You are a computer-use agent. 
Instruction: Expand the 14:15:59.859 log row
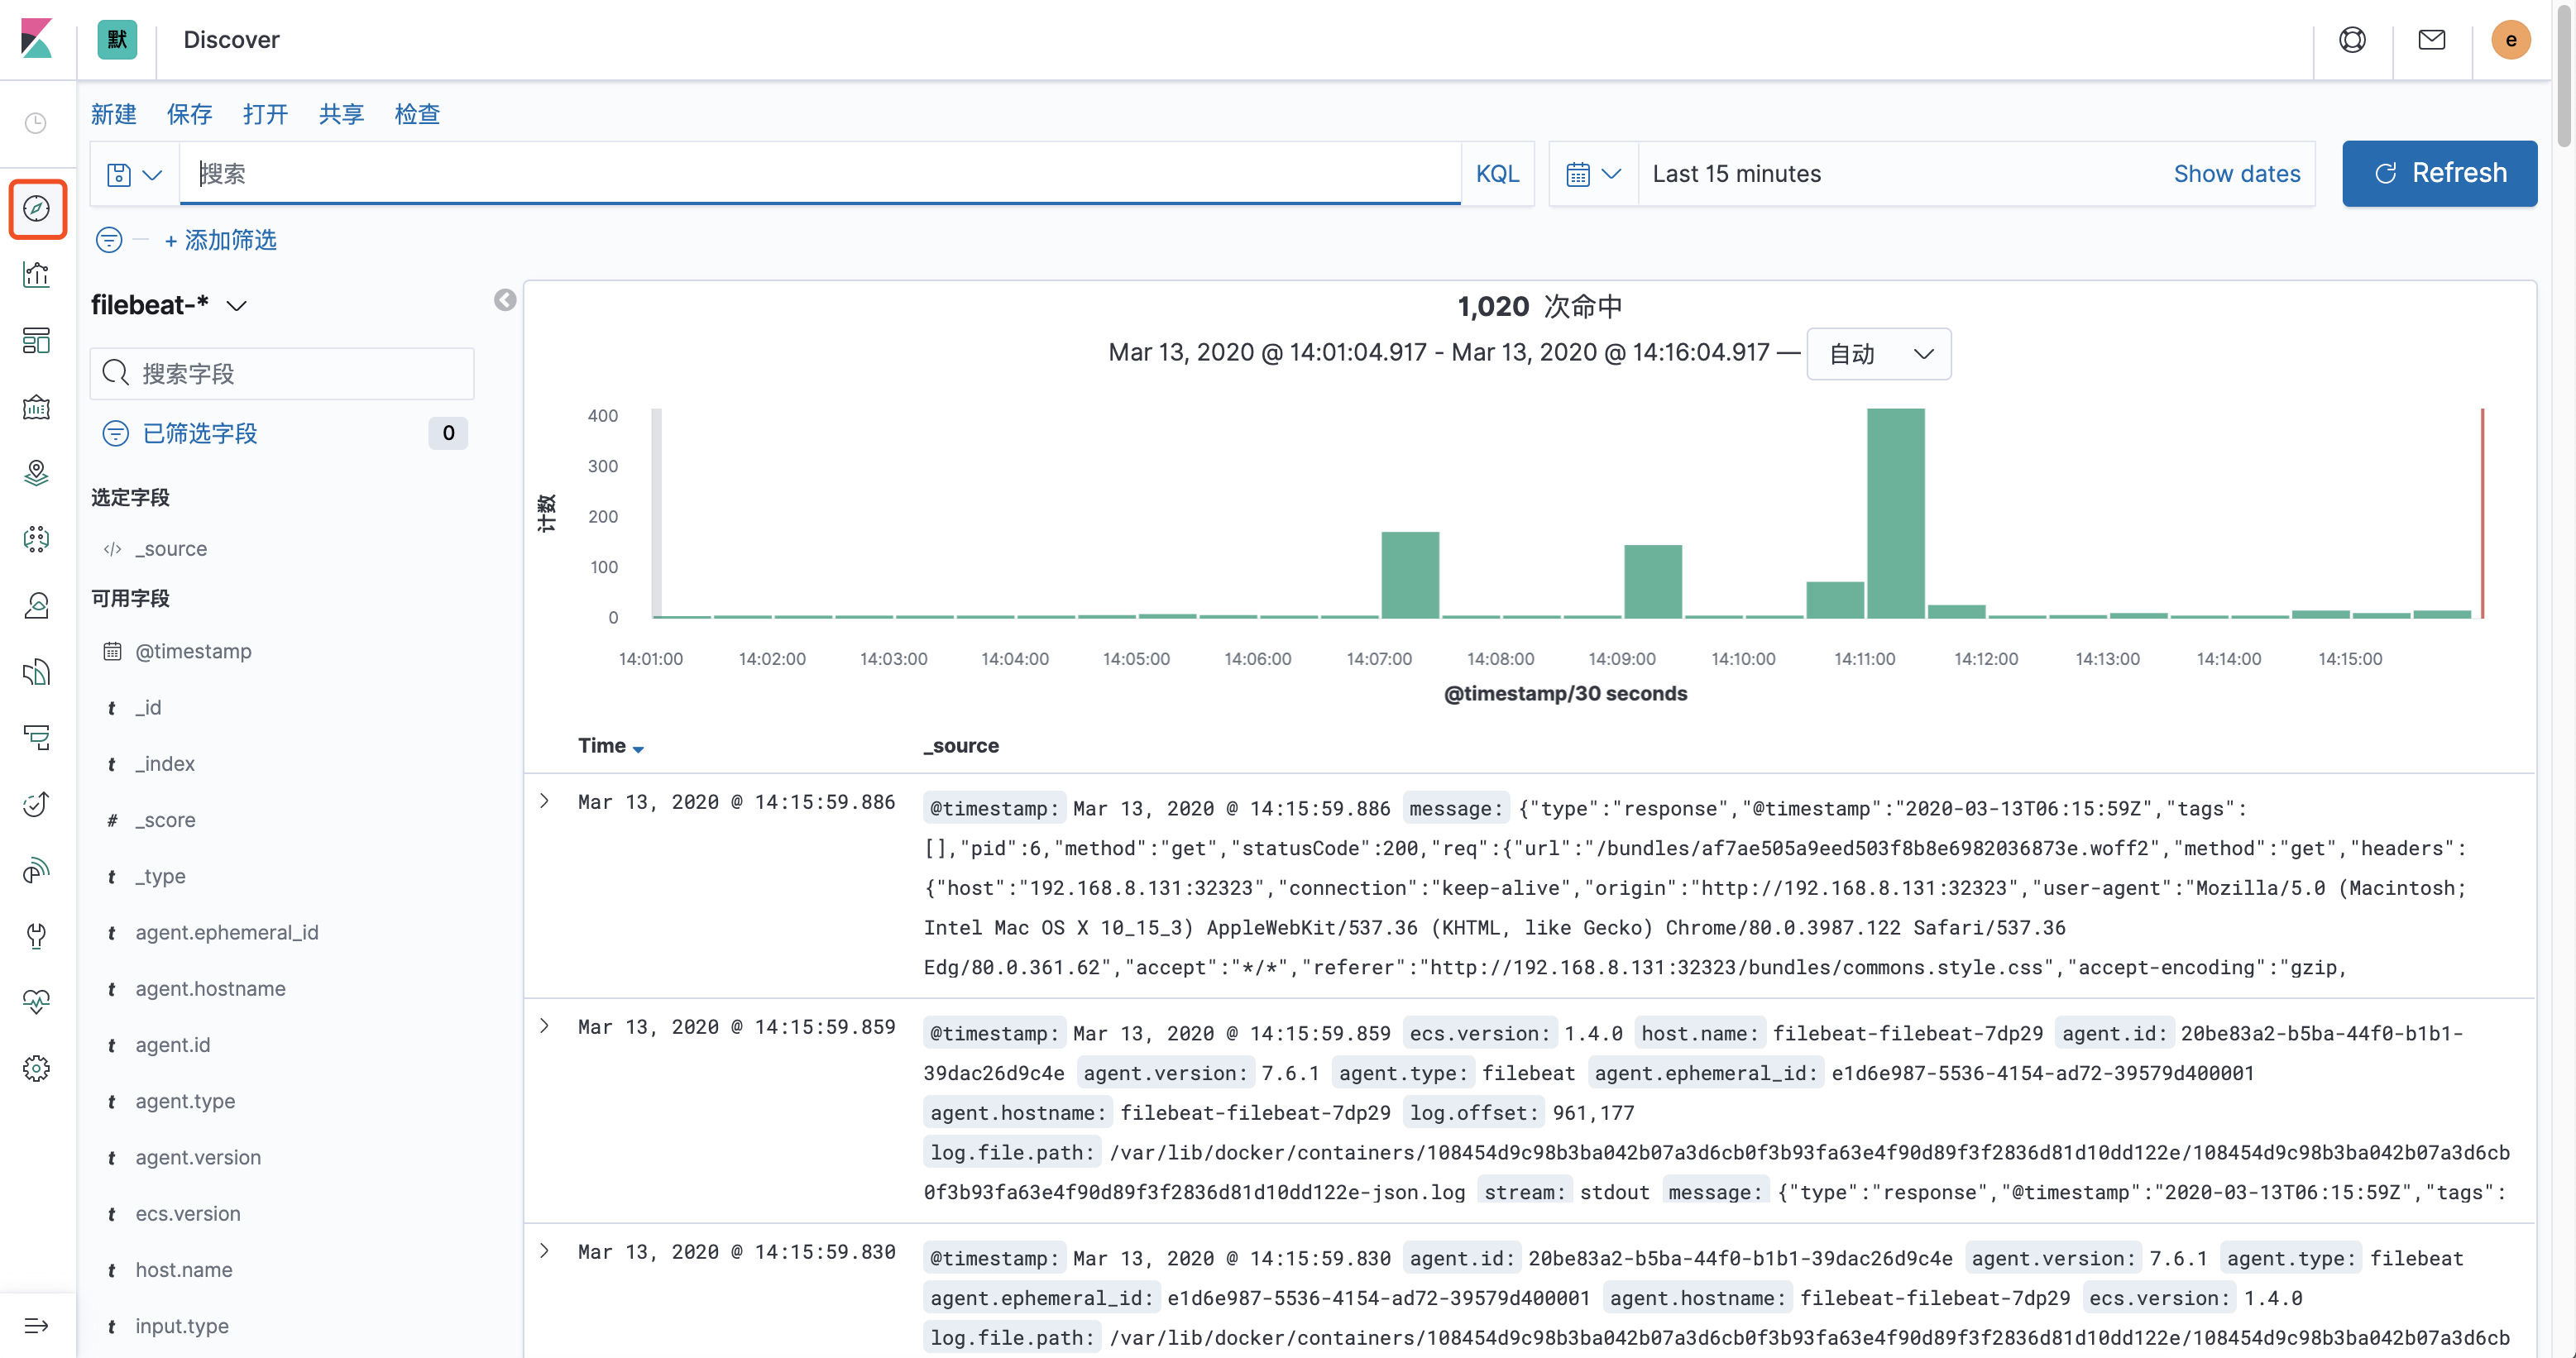[545, 1026]
